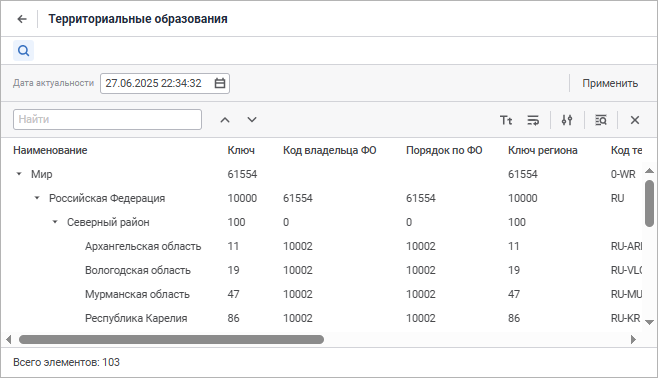
Task: Click the Применить button
Action: [x=610, y=83]
